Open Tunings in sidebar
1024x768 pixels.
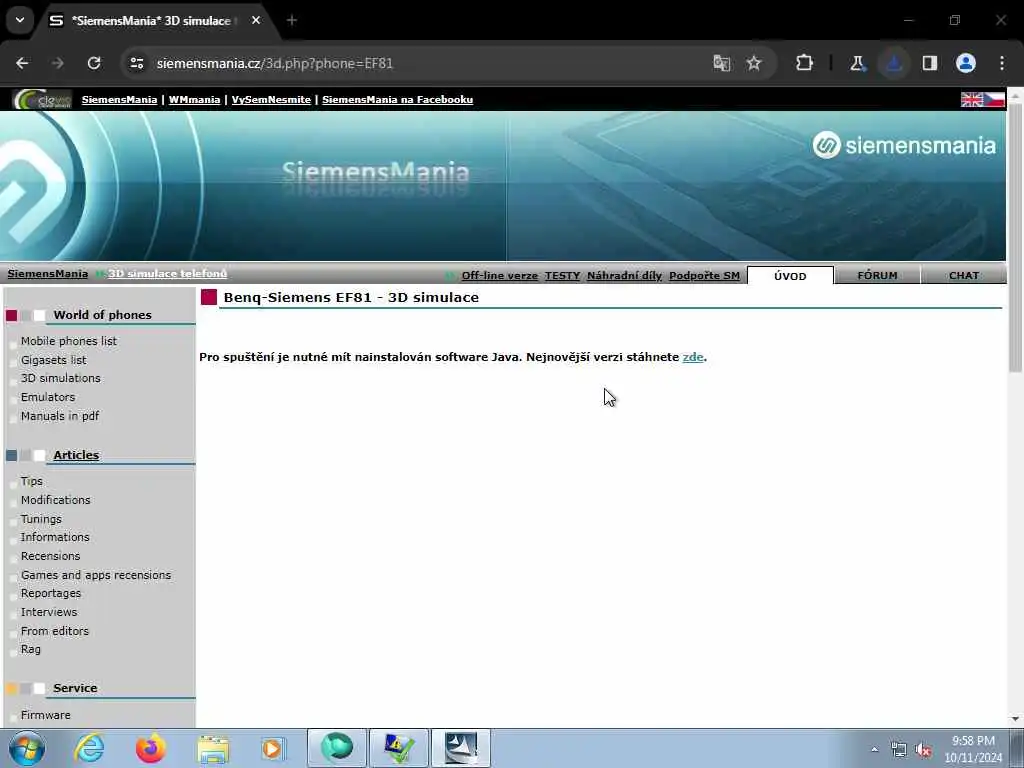[x=41, y=519]
